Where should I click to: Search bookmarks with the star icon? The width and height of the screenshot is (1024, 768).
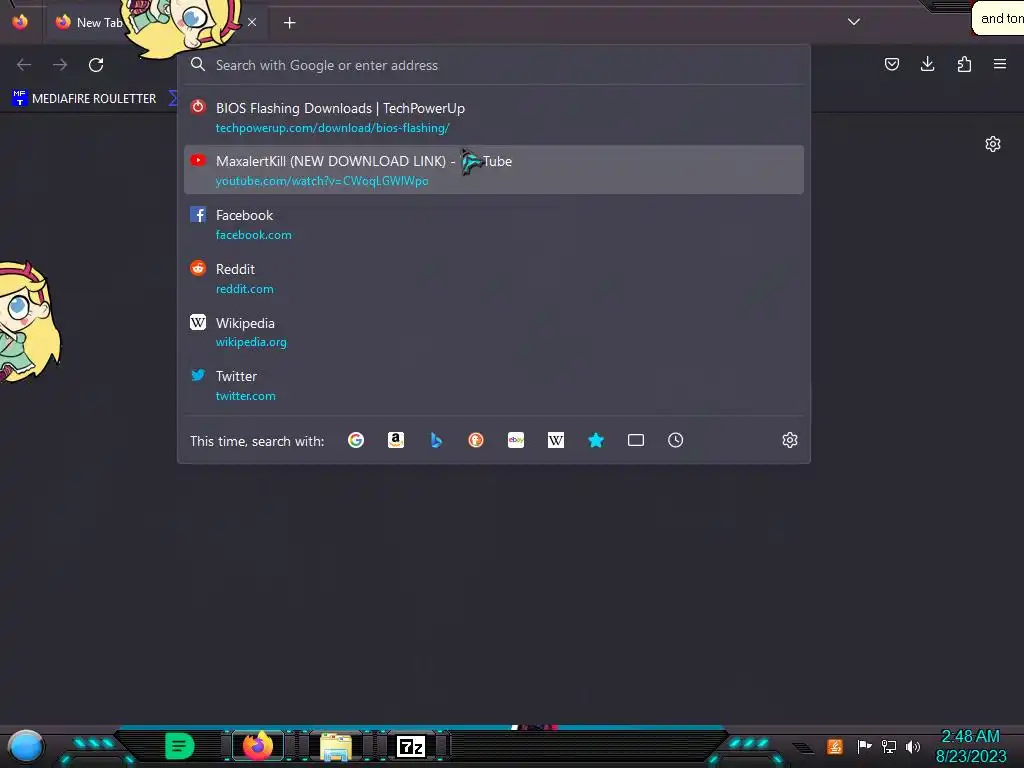tap(596, 440)
